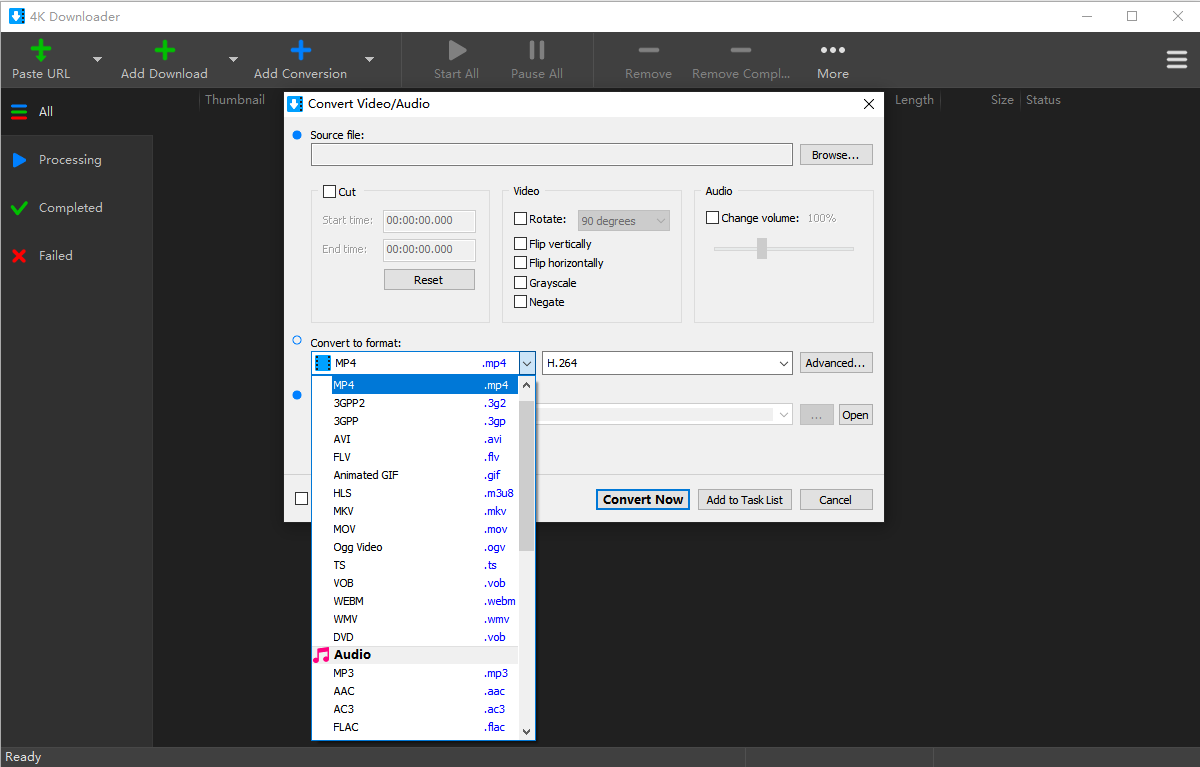
Task: Open Advanced settings
Action: pos(836,363)
